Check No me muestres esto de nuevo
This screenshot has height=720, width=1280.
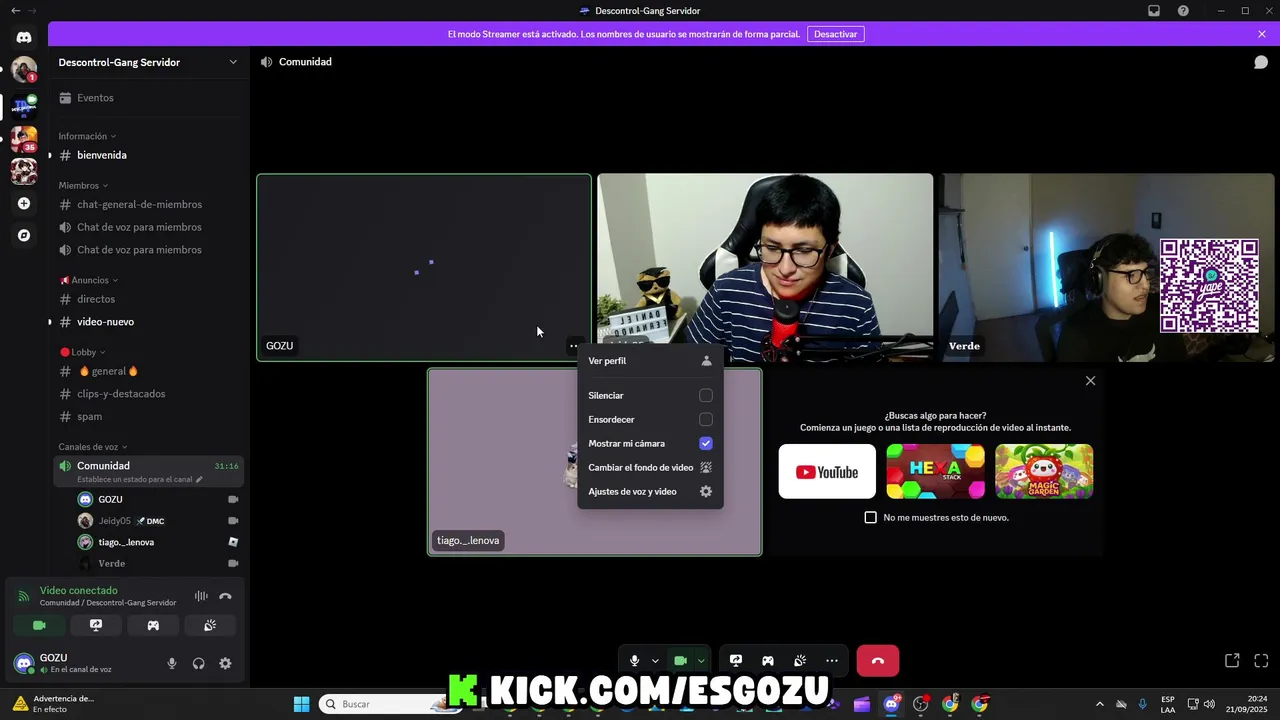[870, 518]
